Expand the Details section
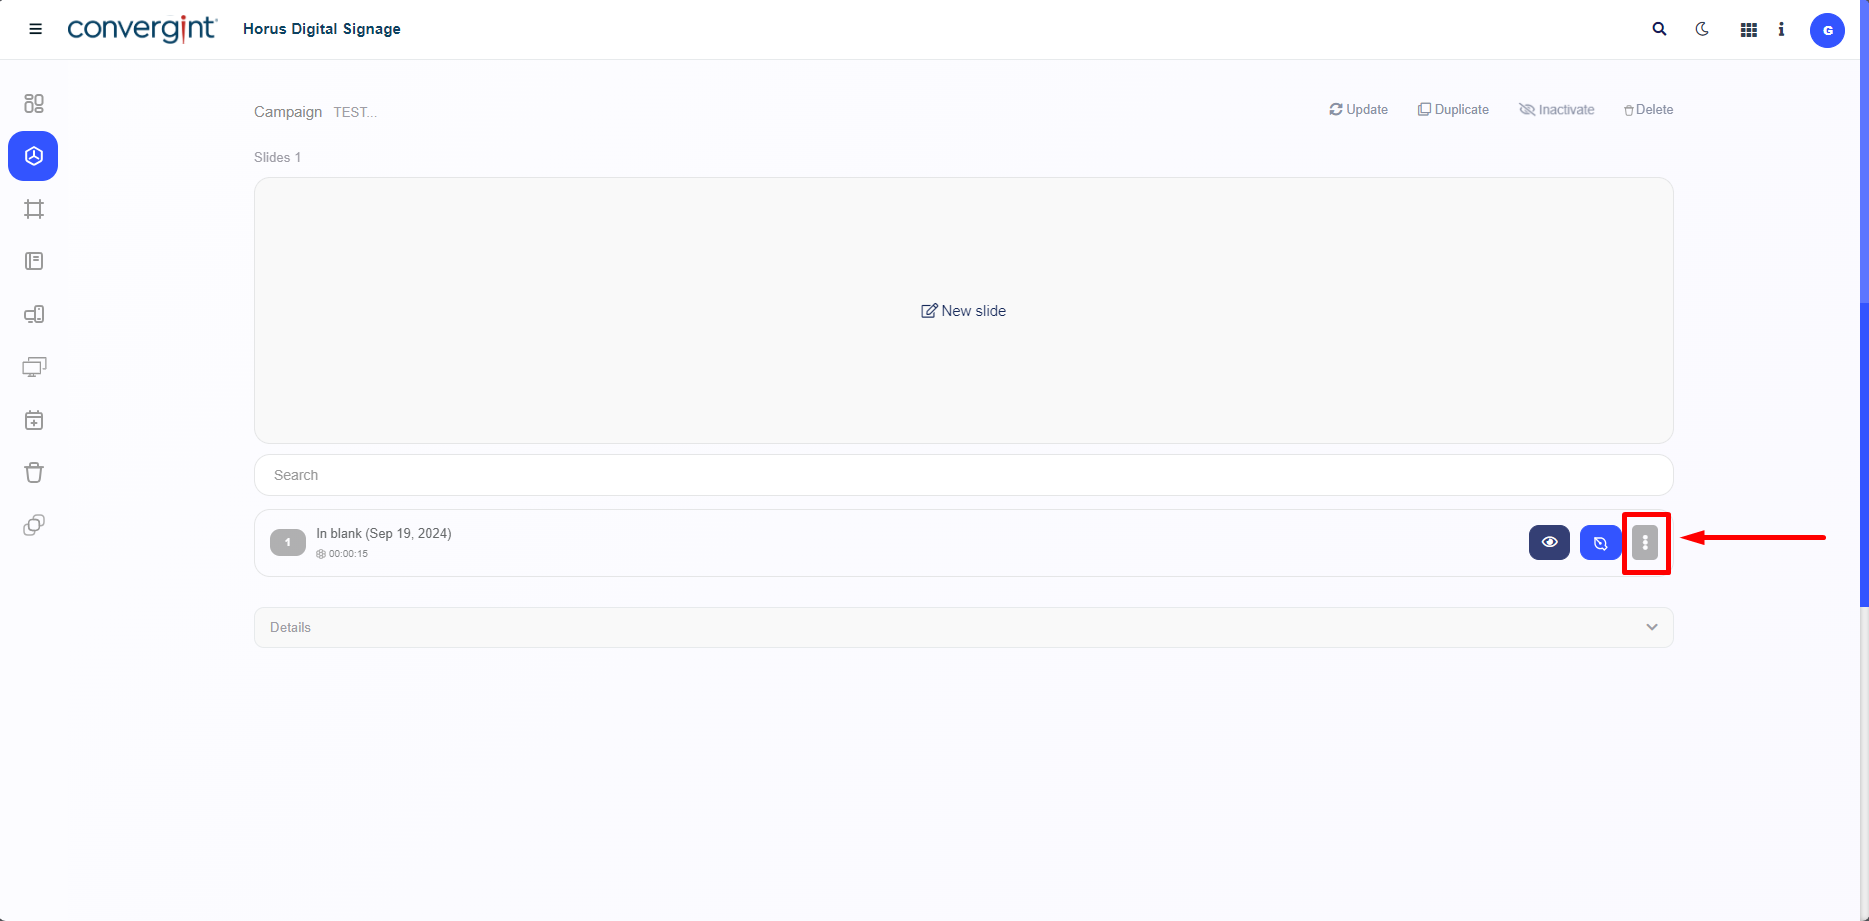Viewport: 1869px width, 921px height. (963, 627)
